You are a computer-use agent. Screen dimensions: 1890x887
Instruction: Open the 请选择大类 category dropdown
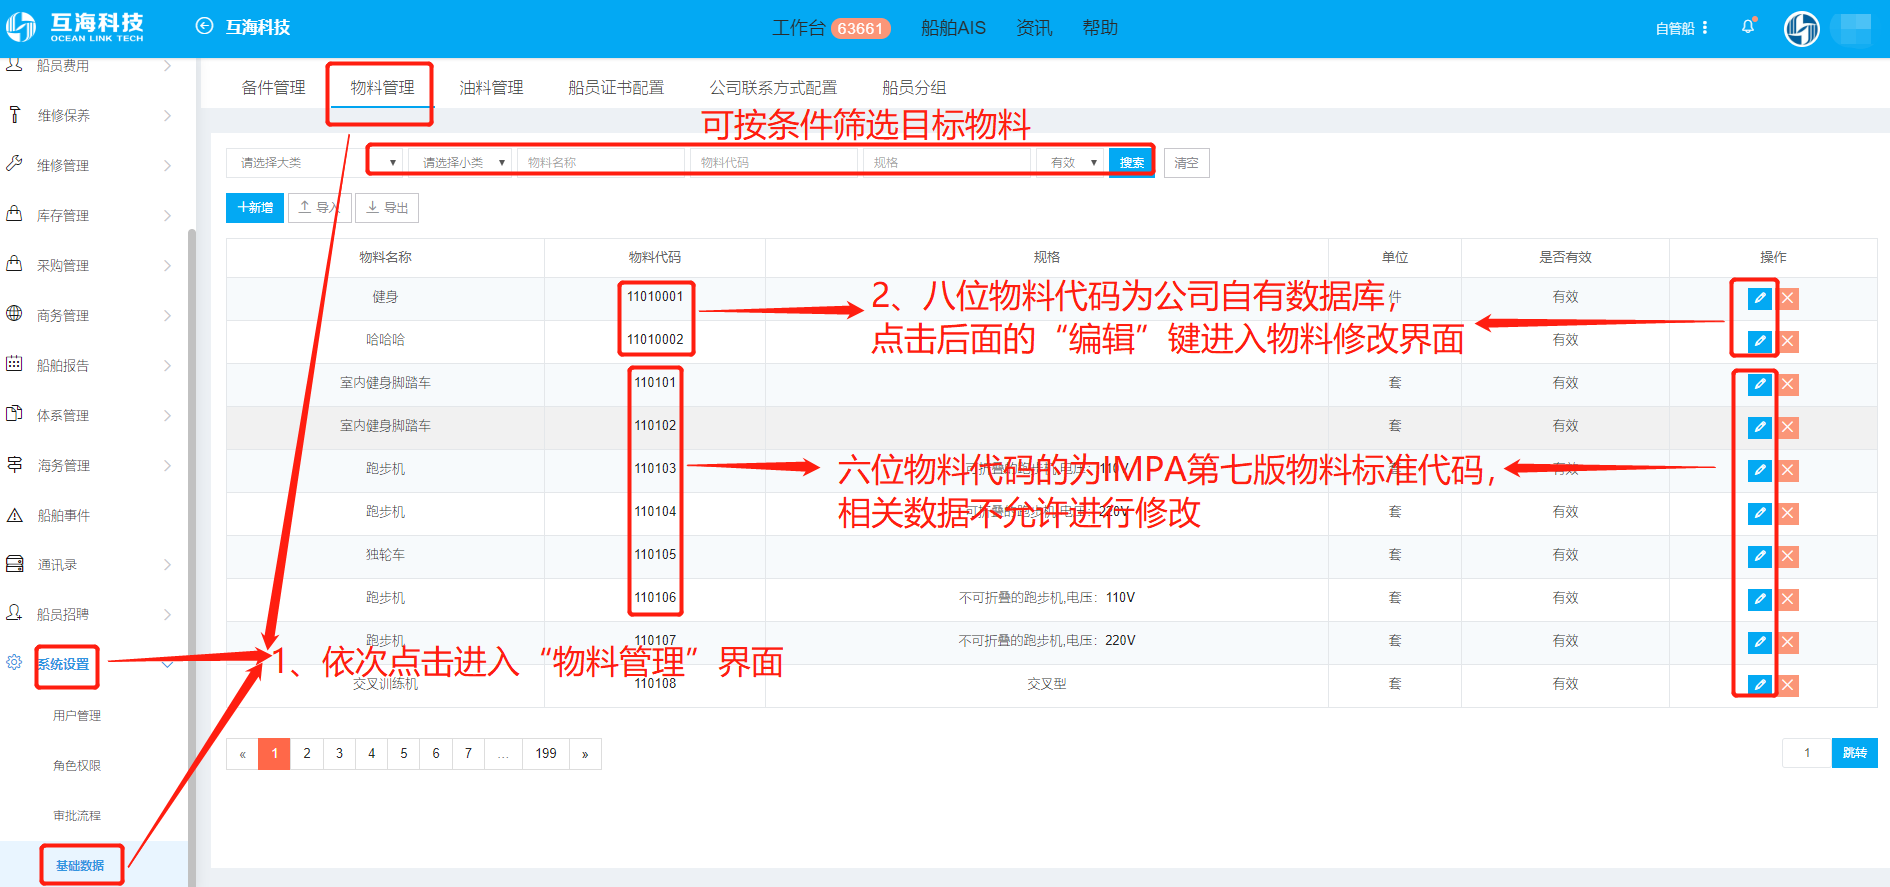coord(314,162)
